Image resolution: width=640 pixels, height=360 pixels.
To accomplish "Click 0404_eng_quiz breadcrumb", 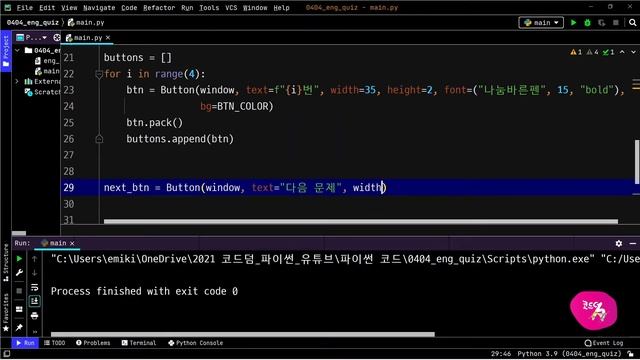I will [x=33, y=23].
